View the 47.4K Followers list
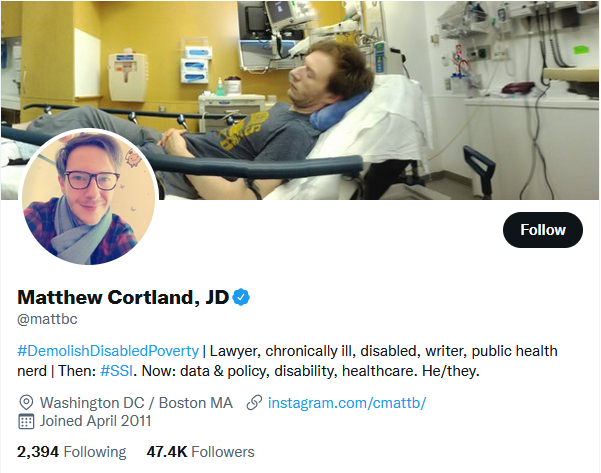The image size is (601, 473). coord(200,452)
